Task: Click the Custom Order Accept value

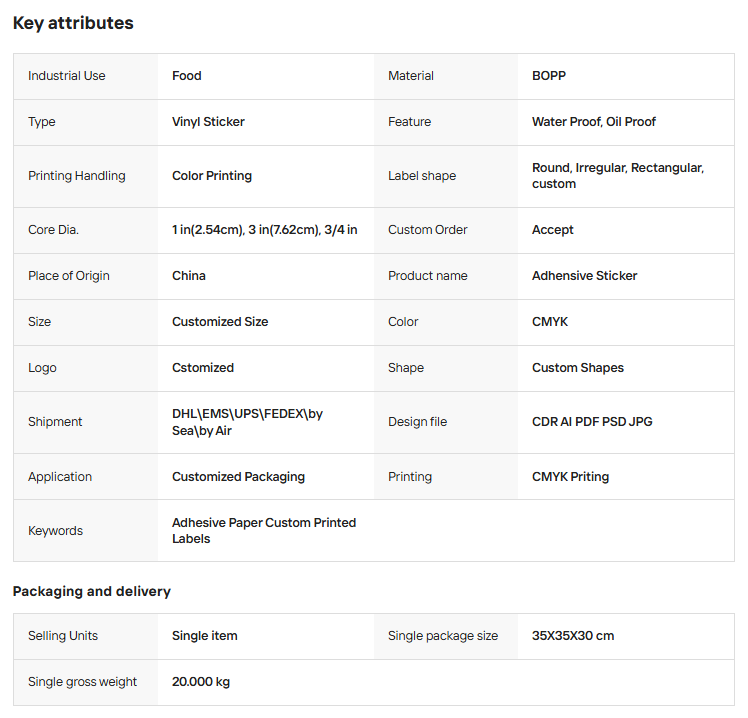Action: tap(553, 230)
